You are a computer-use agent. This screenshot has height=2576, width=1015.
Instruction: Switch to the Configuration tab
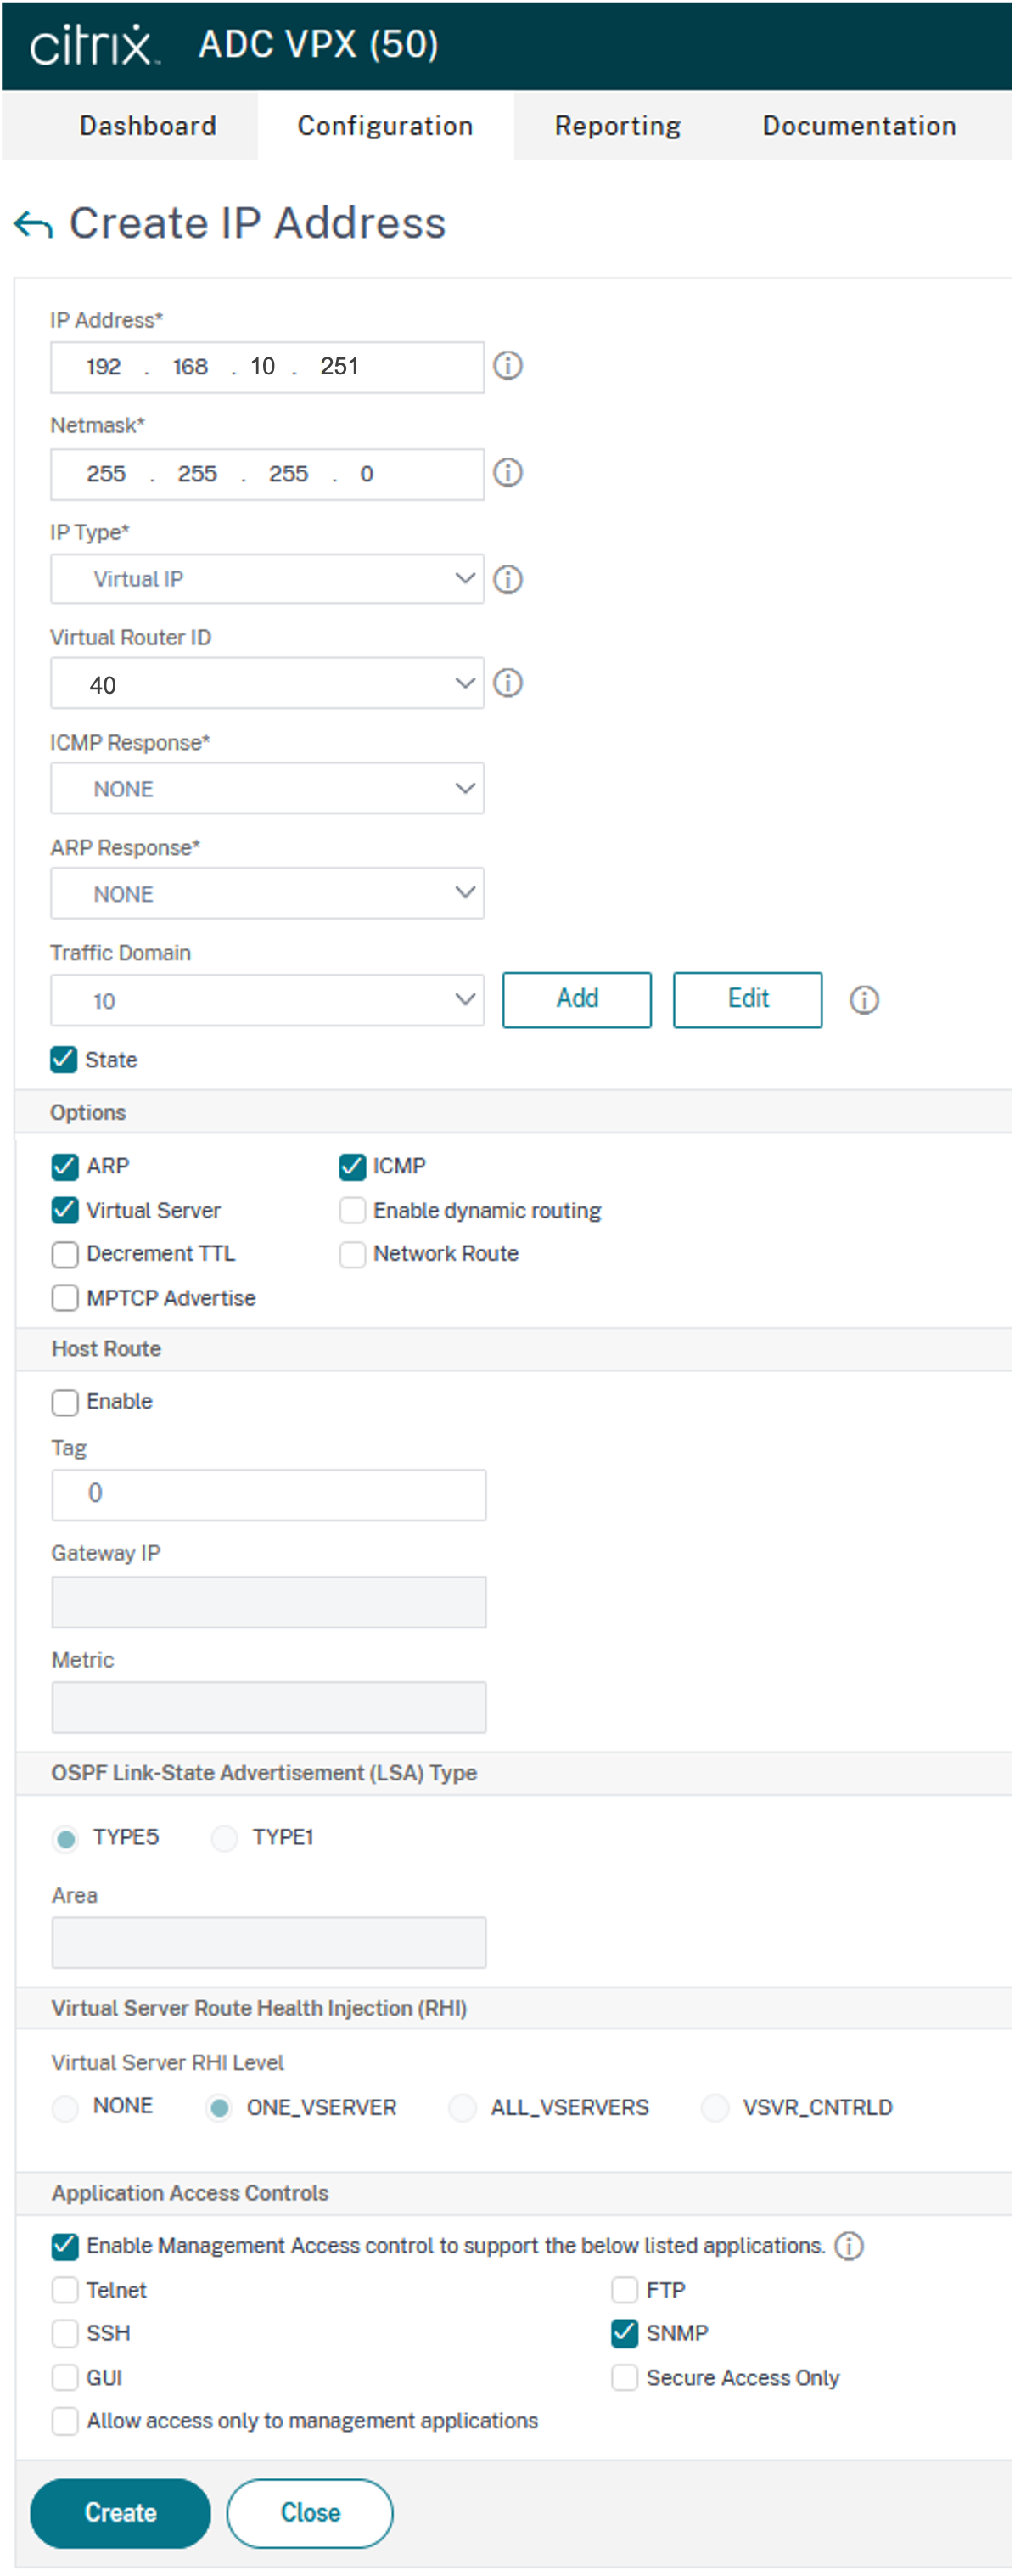(385, 126)
